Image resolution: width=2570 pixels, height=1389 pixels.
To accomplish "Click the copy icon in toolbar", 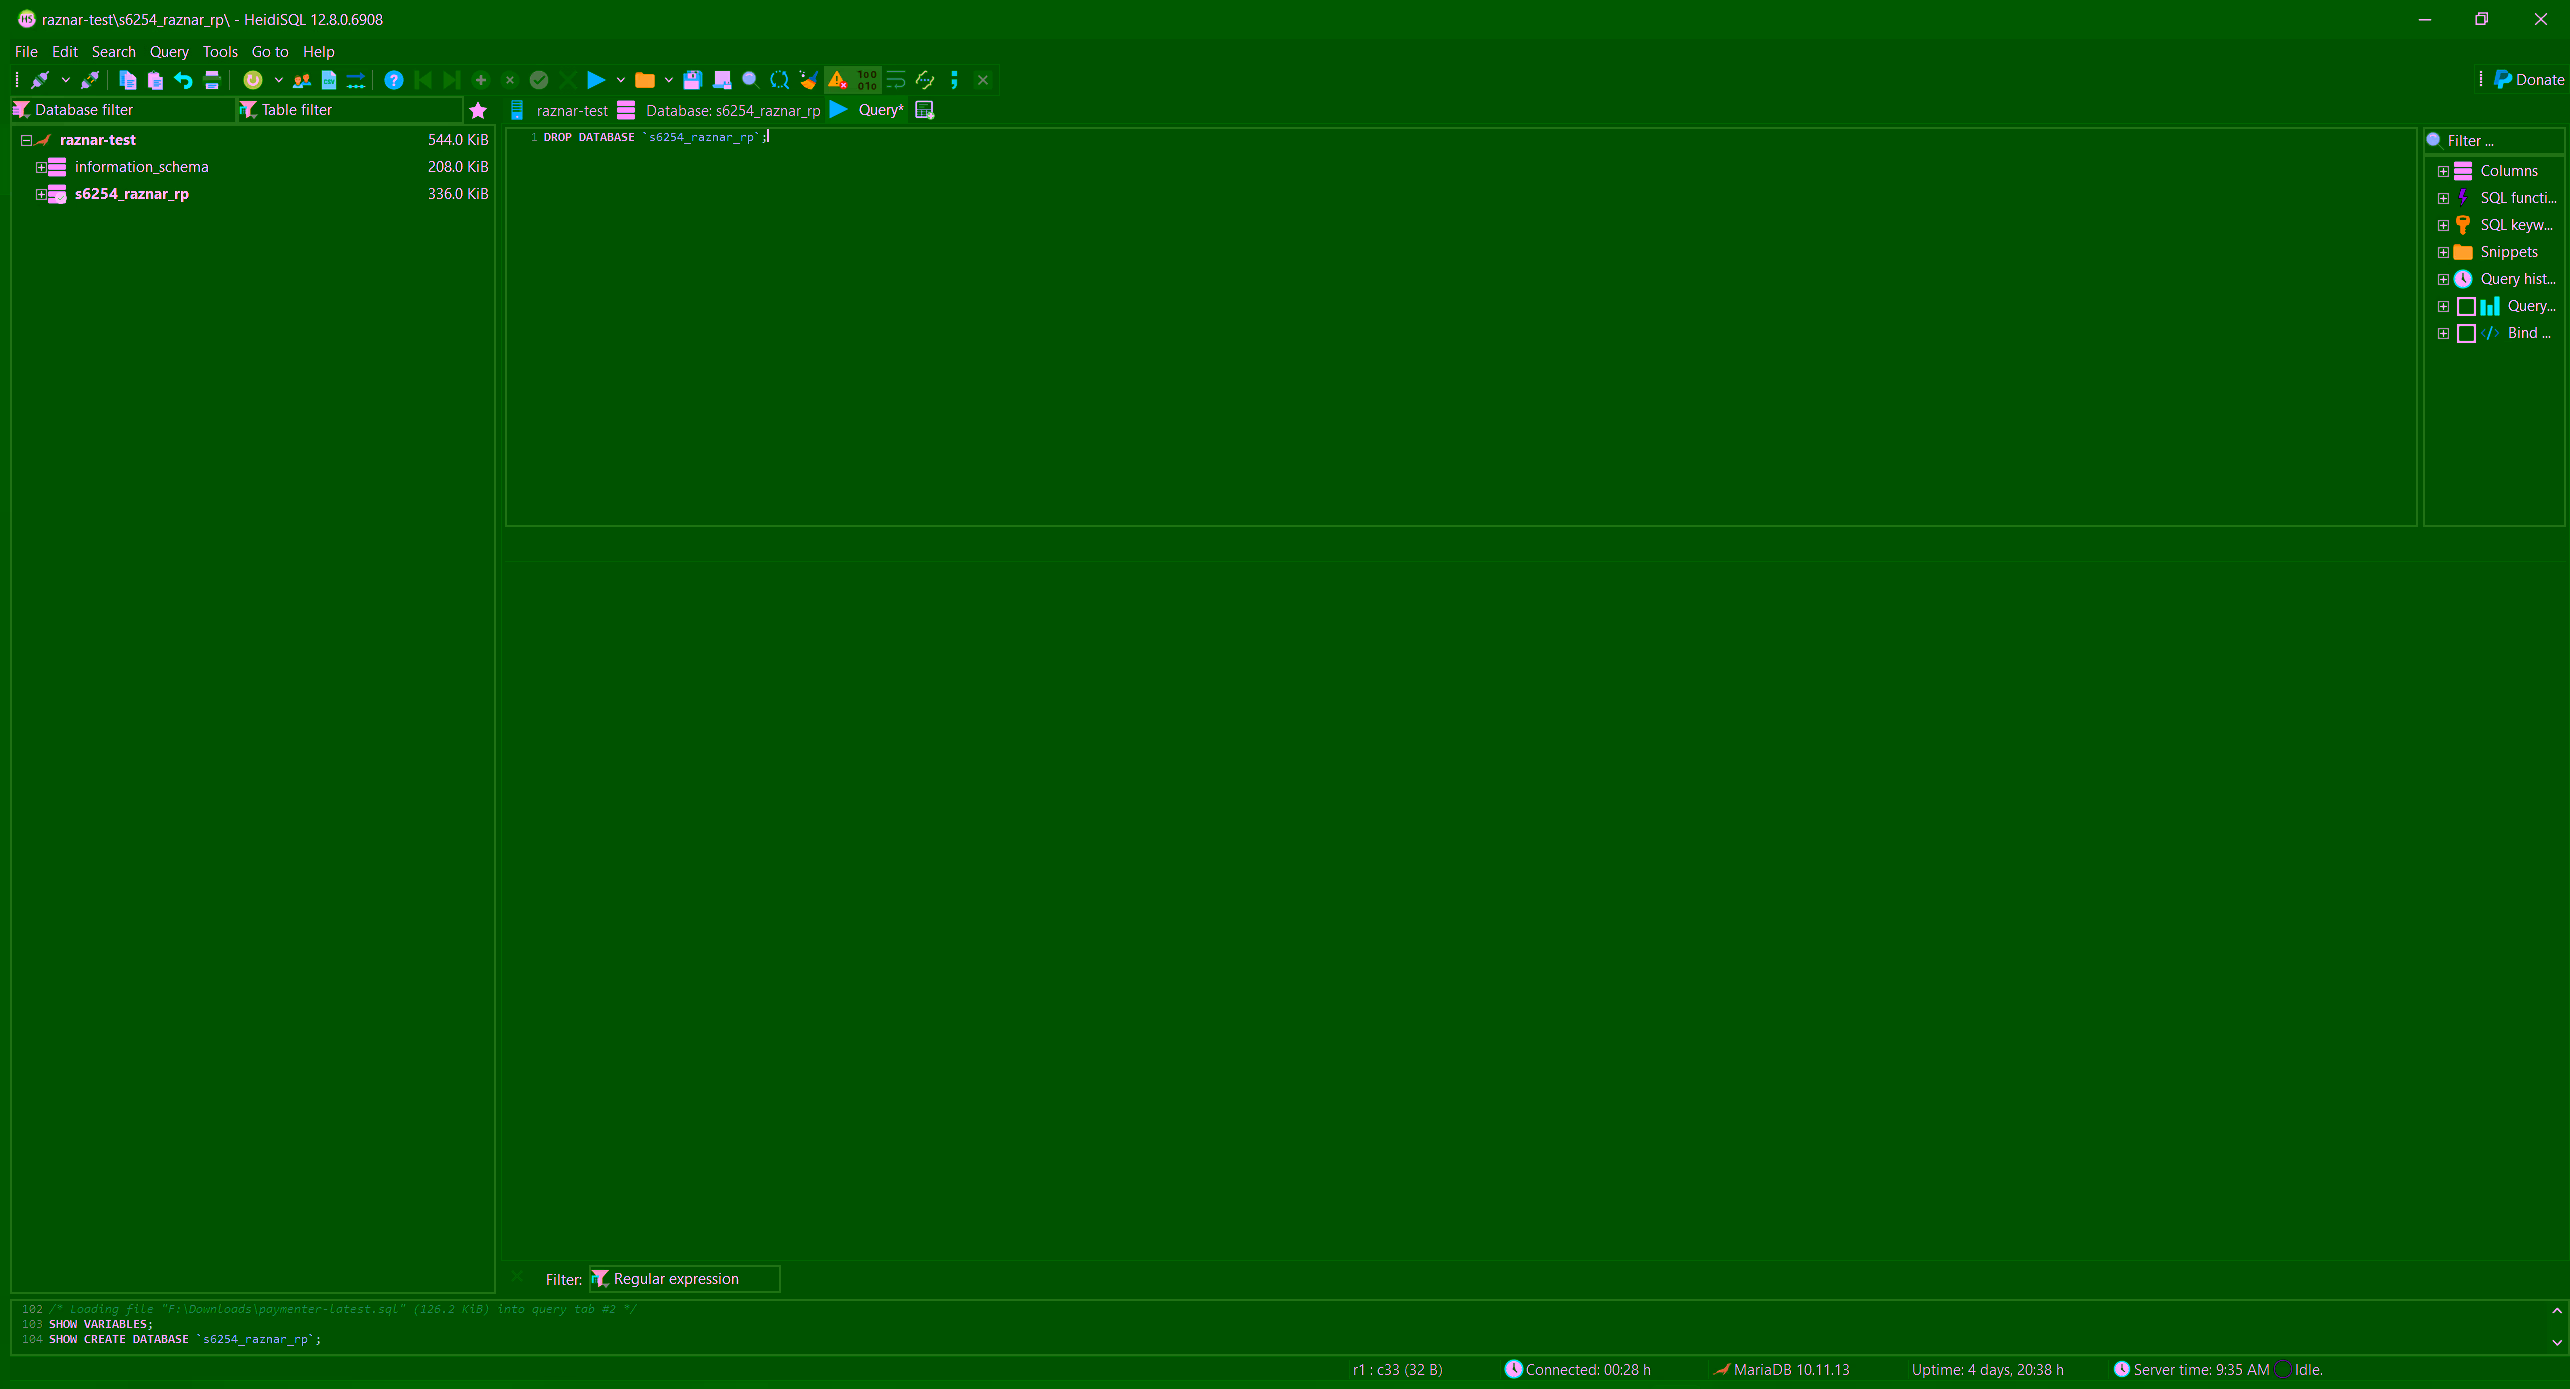I will (127, 80).
